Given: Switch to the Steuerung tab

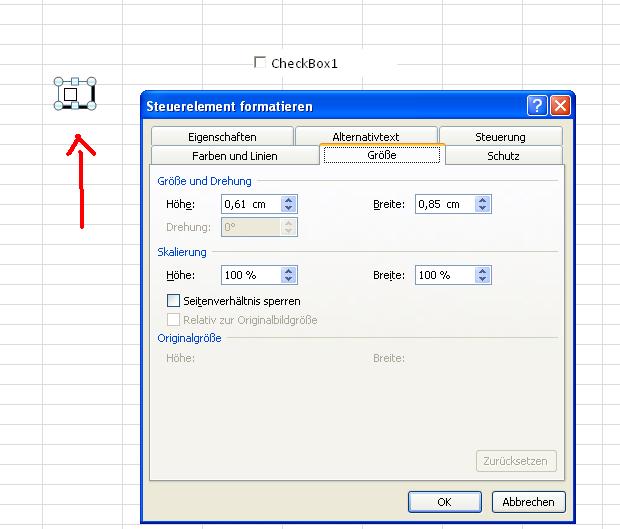Looking at the screenshot, I should coord(501,137).
